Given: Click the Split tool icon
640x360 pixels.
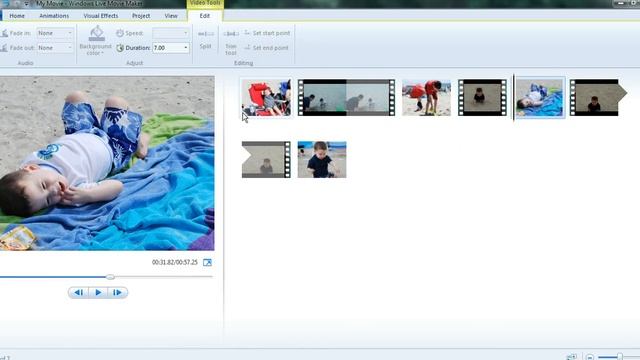Looking at the screenshot, I should [x=206, y=34].
